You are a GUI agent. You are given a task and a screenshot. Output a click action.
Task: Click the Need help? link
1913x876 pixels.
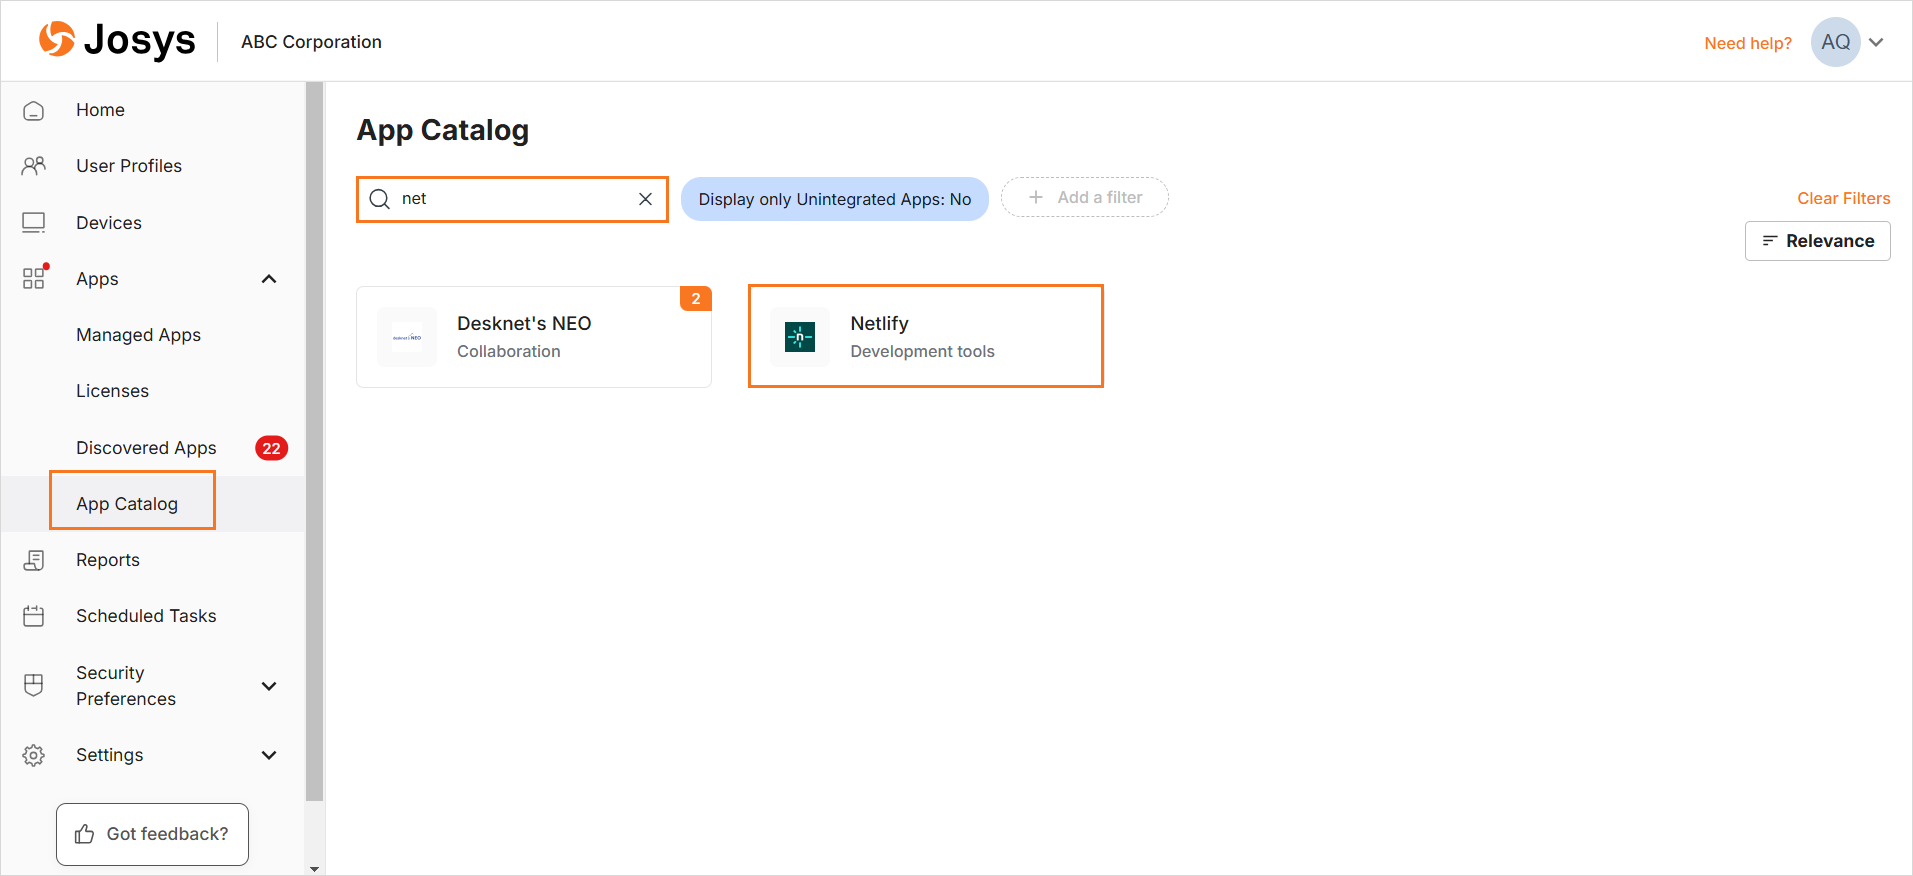coord(1748,43)
